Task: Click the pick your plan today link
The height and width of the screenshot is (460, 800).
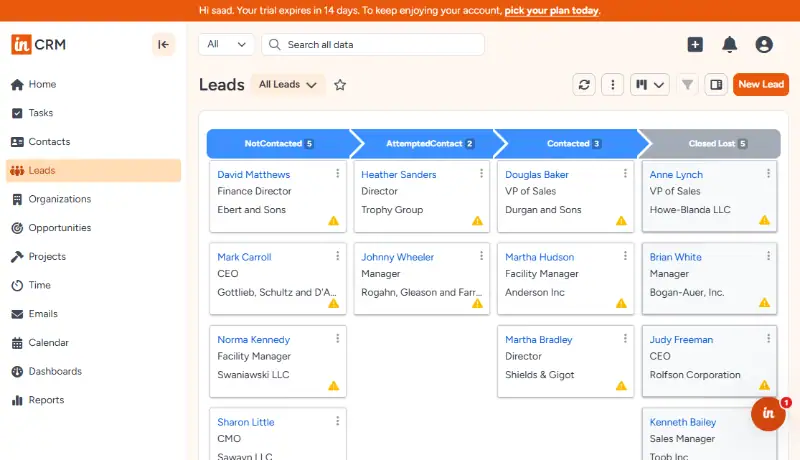Action: click(552, 11)
